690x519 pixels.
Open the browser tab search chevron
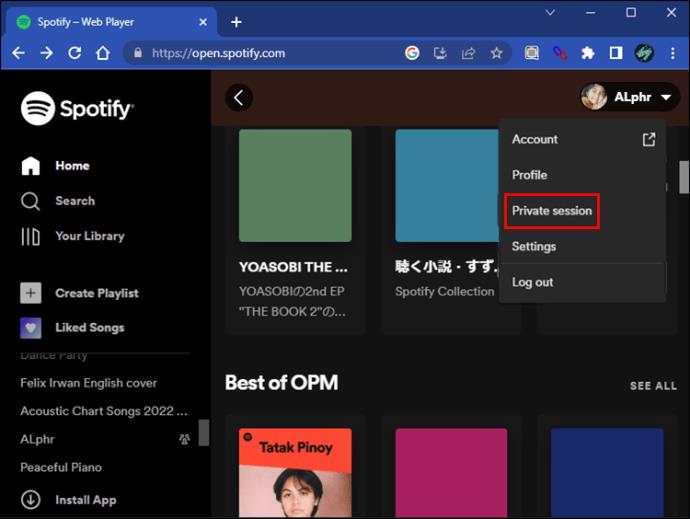550,13
